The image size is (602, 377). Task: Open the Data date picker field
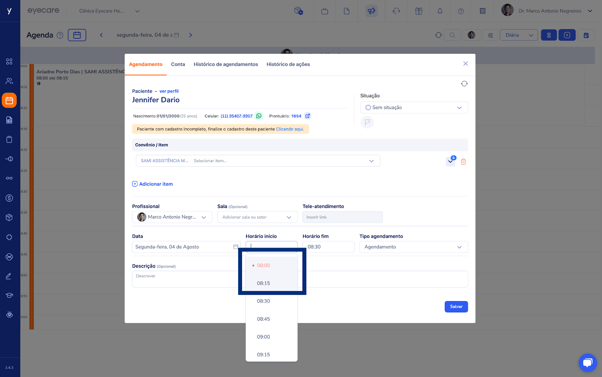coord(186,247)
